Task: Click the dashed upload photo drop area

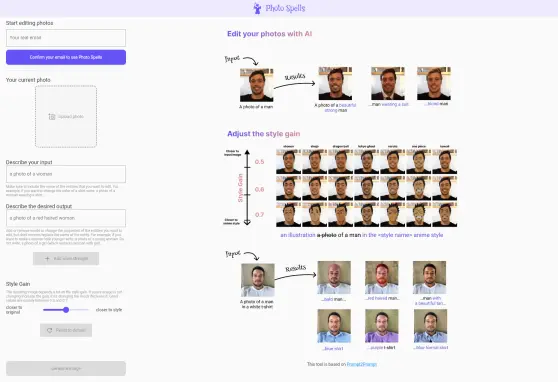Action: click(x=66, y=116)
